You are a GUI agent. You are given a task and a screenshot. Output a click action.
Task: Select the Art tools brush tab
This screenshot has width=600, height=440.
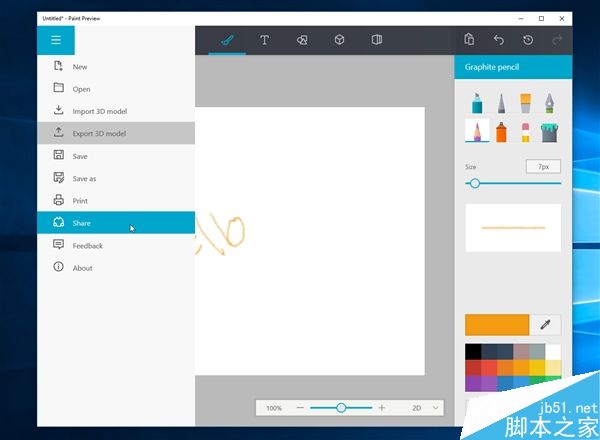point(227,40)
